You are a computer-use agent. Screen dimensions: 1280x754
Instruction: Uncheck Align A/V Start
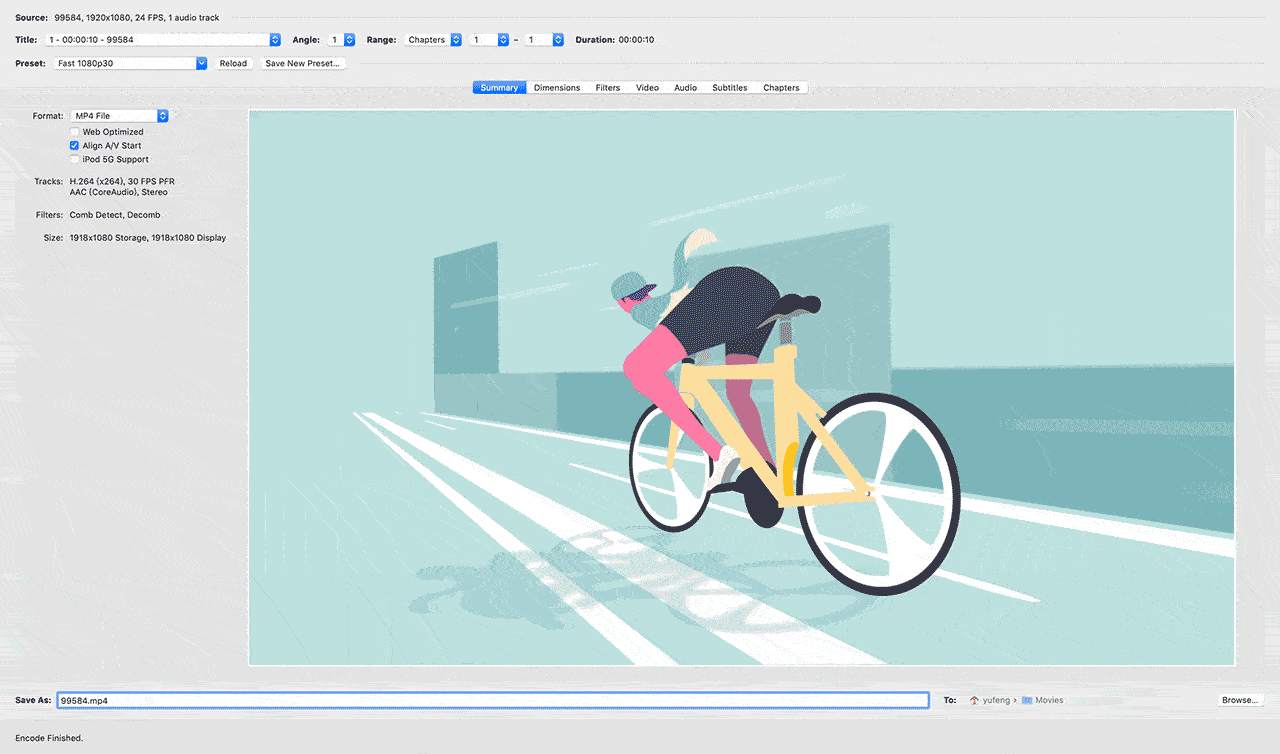pos(75,146)
